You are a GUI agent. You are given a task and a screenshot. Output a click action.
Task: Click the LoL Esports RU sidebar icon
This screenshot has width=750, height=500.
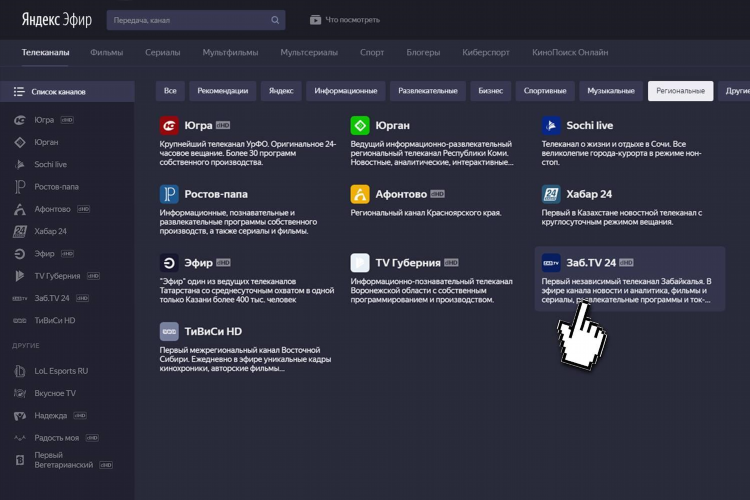click(20, 371)
